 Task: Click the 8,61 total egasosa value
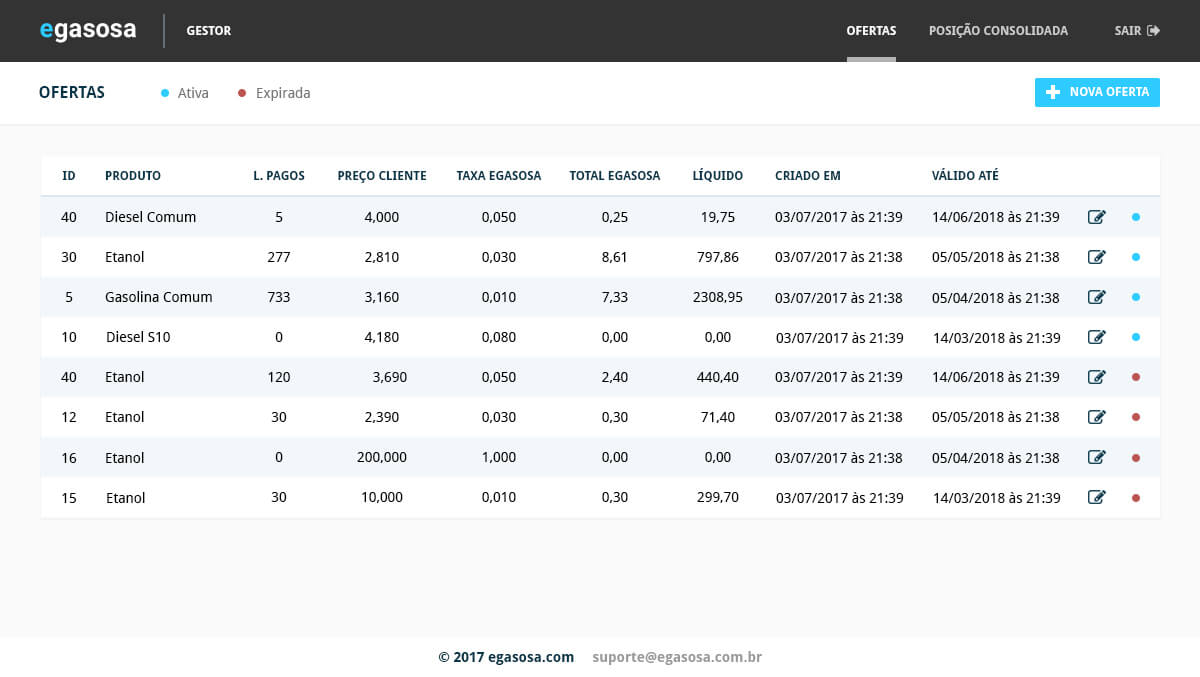click(615, 257)
